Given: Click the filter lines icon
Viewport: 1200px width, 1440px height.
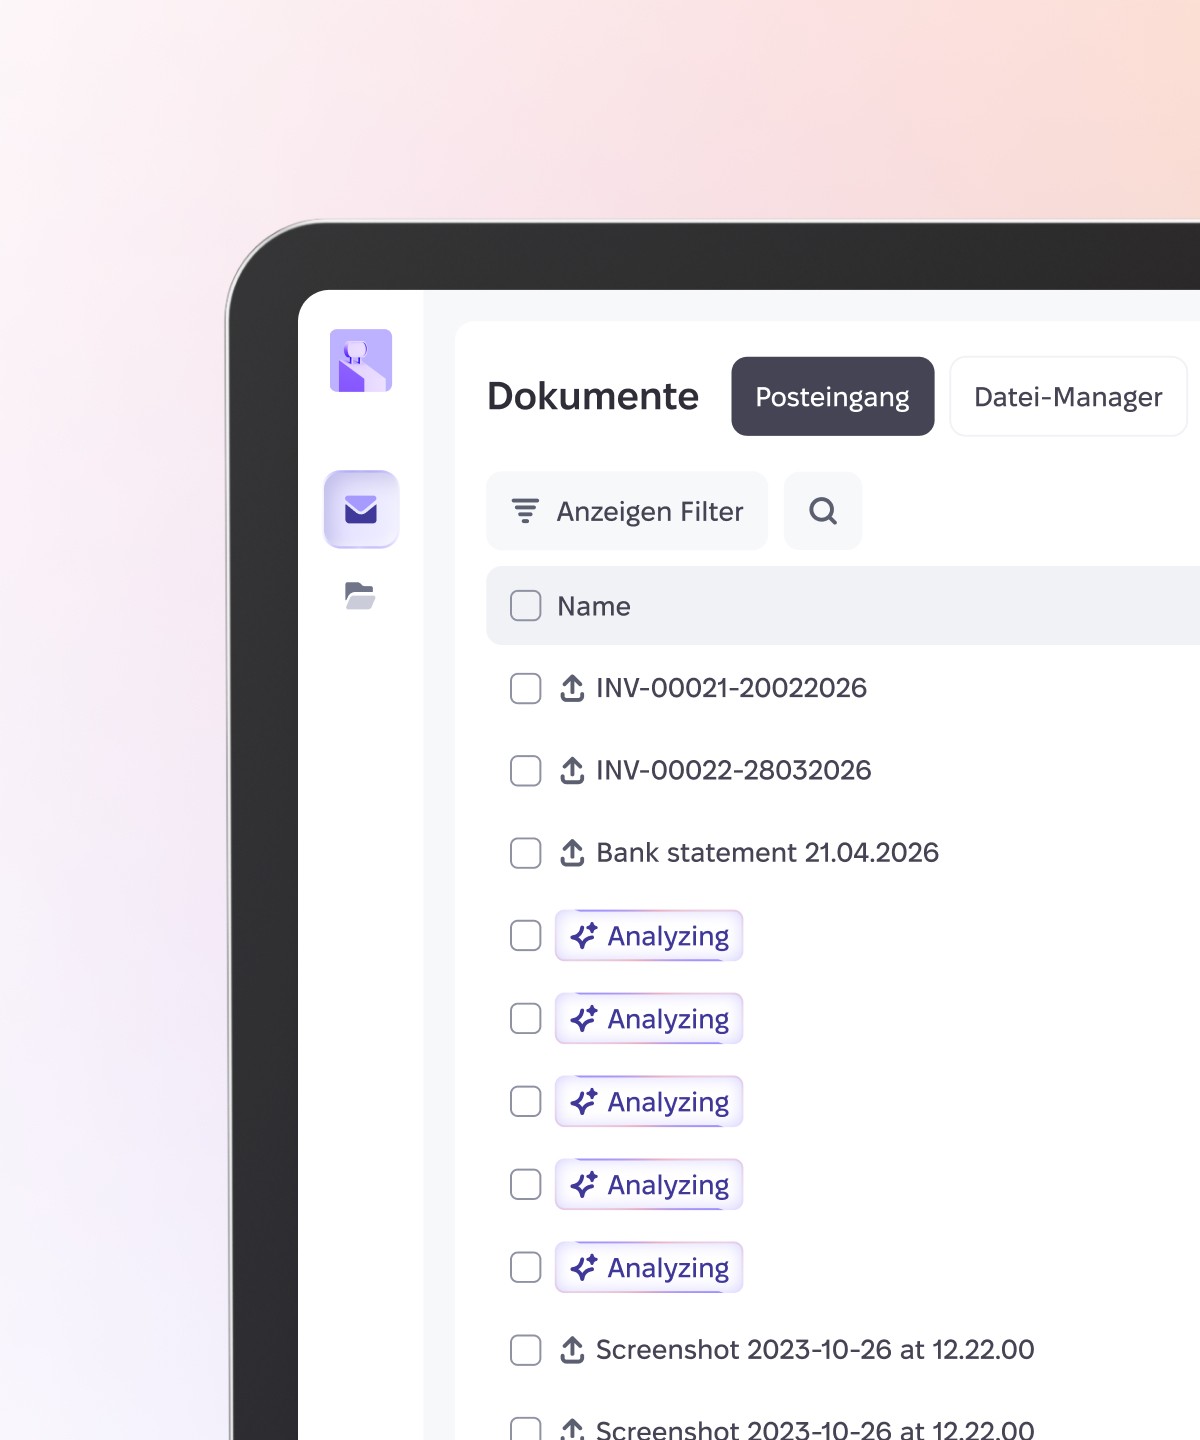Looking at the screenshot, I should pyautogui.click(x=526, y=511).
